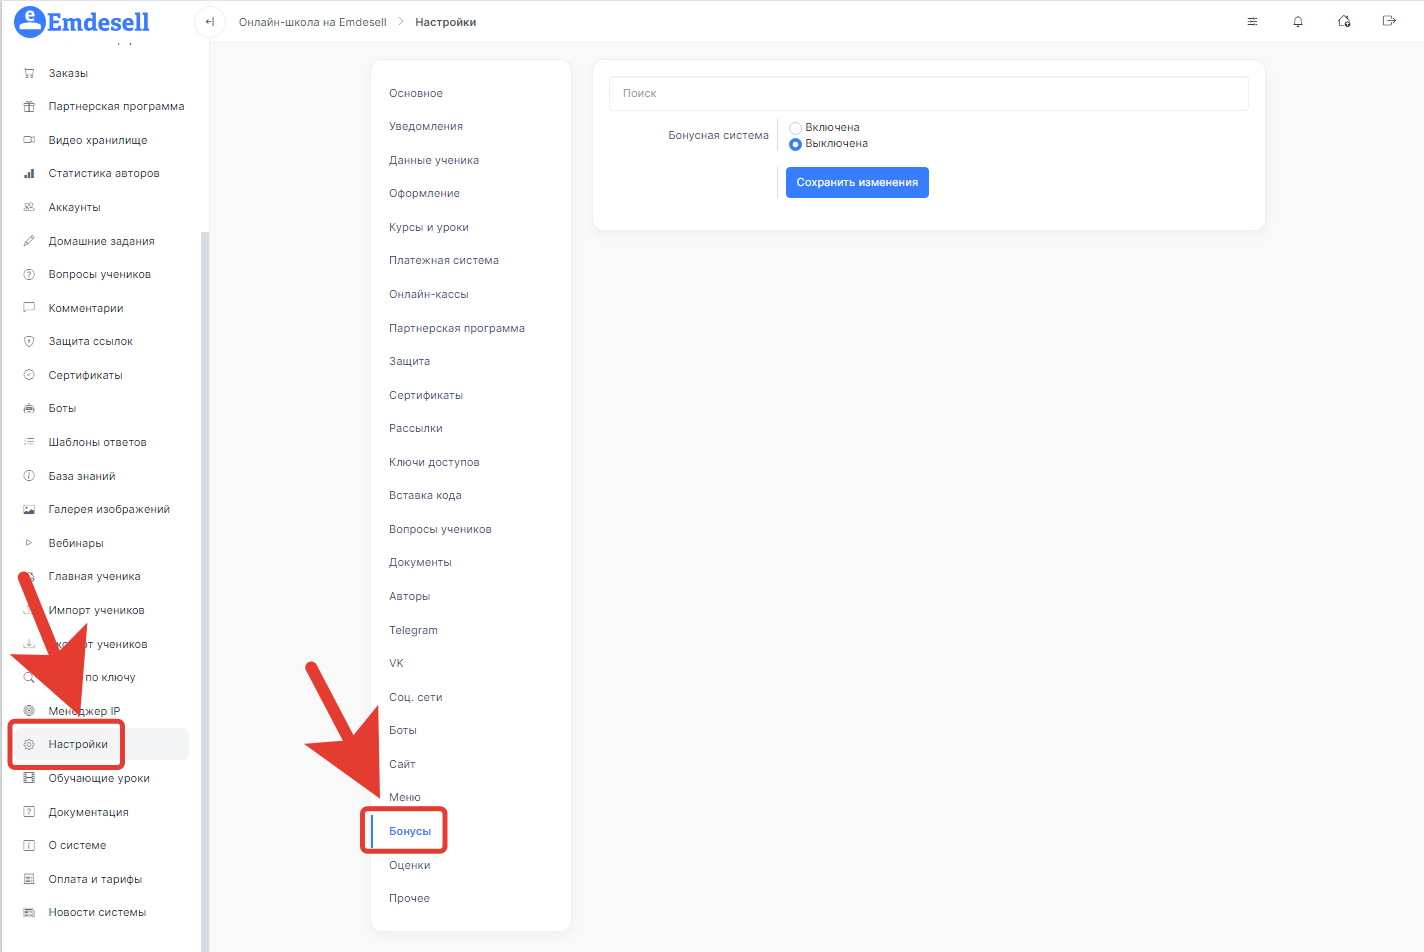Click the home icon in top bar
The image size is (1424, 952).
(1344, 22)
